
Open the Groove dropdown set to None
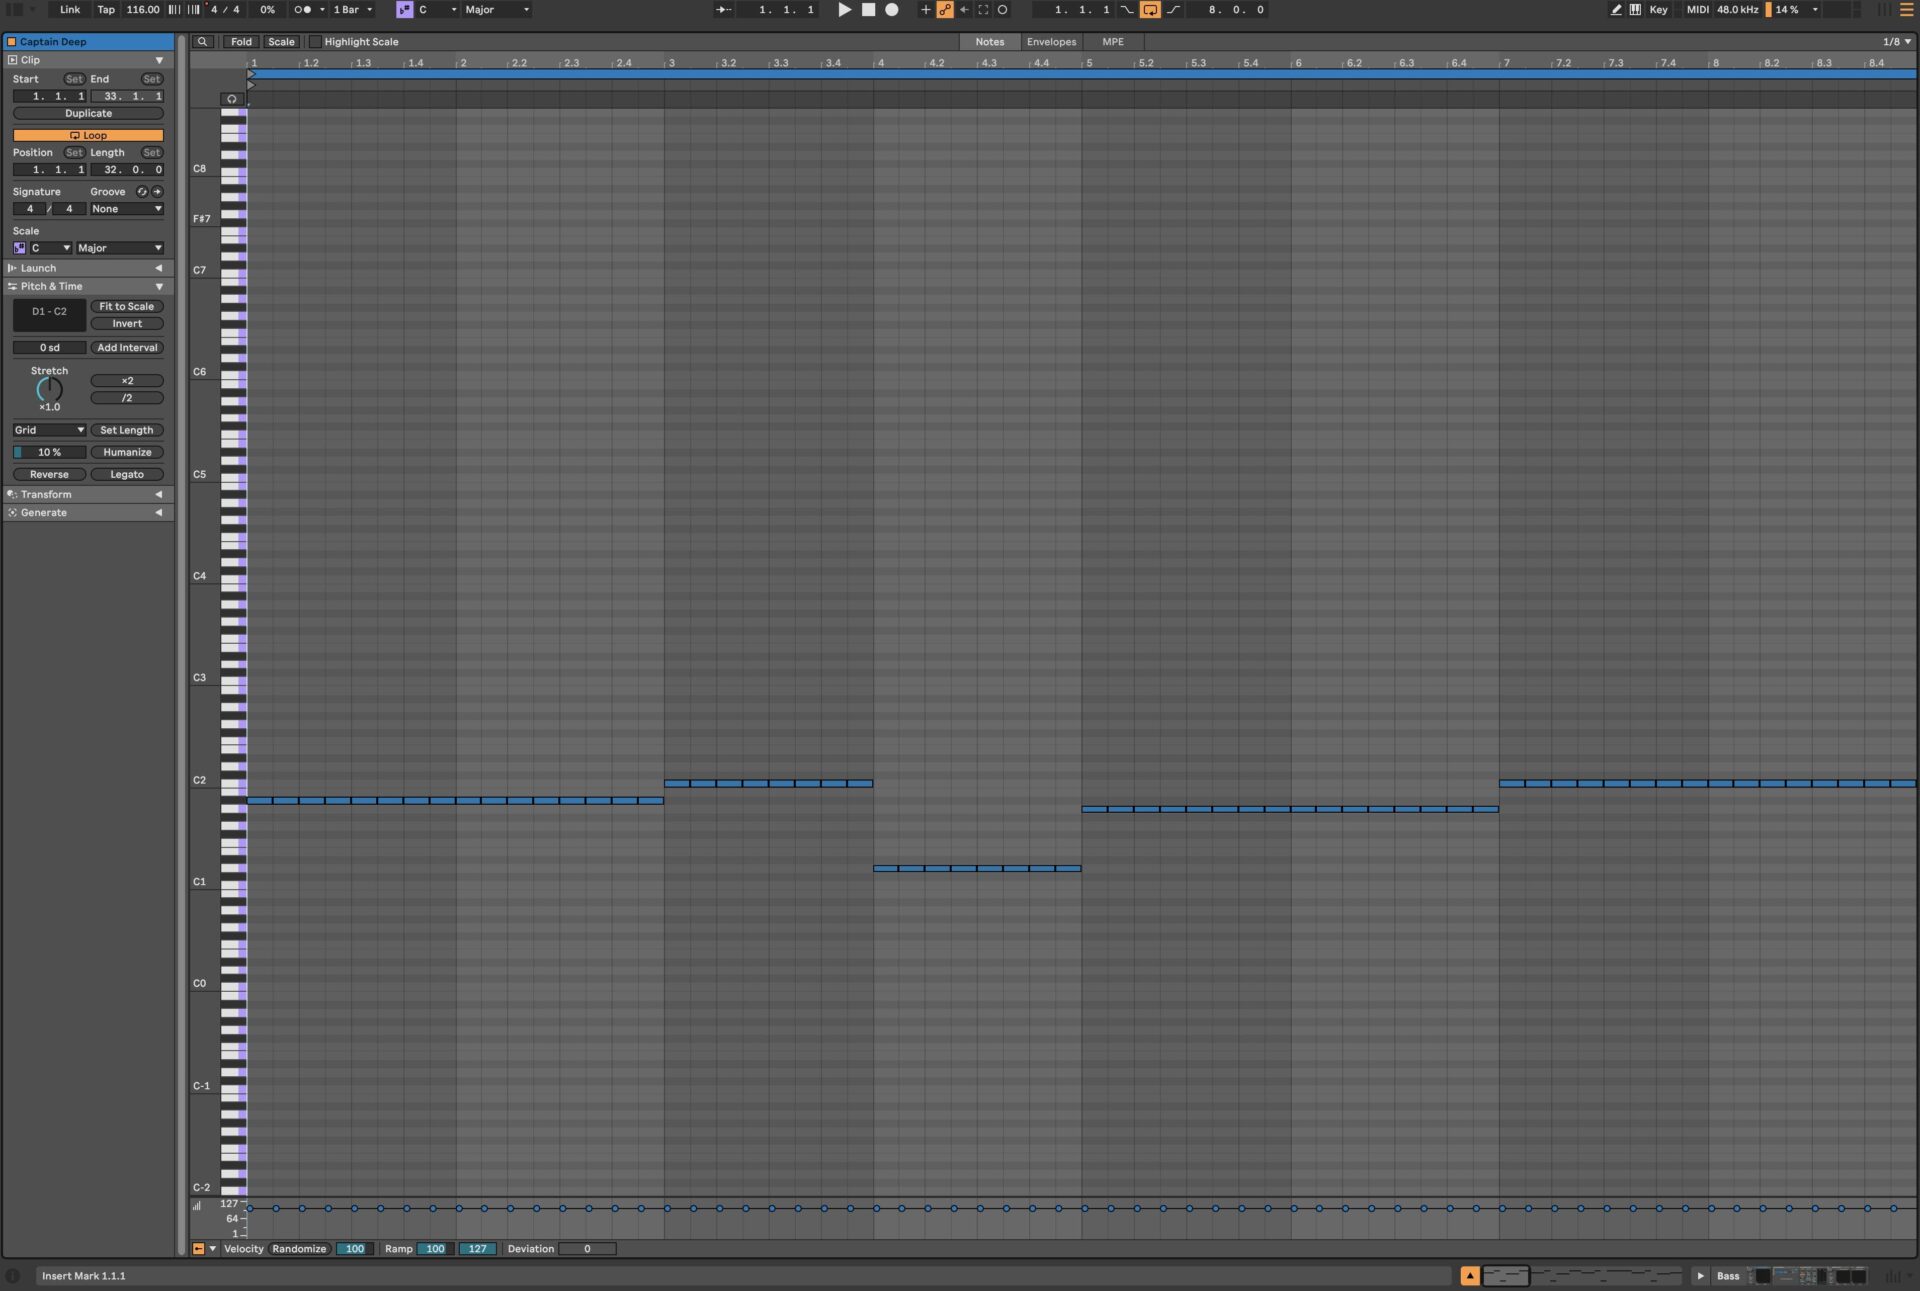(x=127, y=209)
